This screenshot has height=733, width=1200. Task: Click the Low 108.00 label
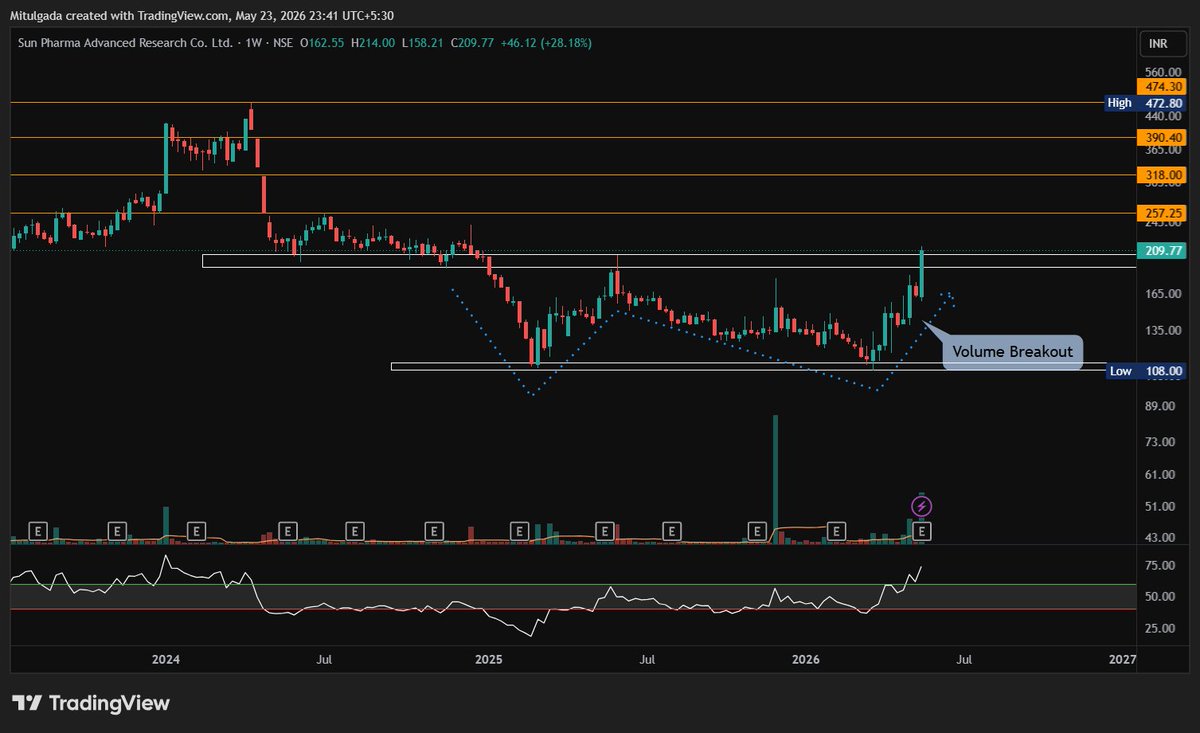[1147, 371]
